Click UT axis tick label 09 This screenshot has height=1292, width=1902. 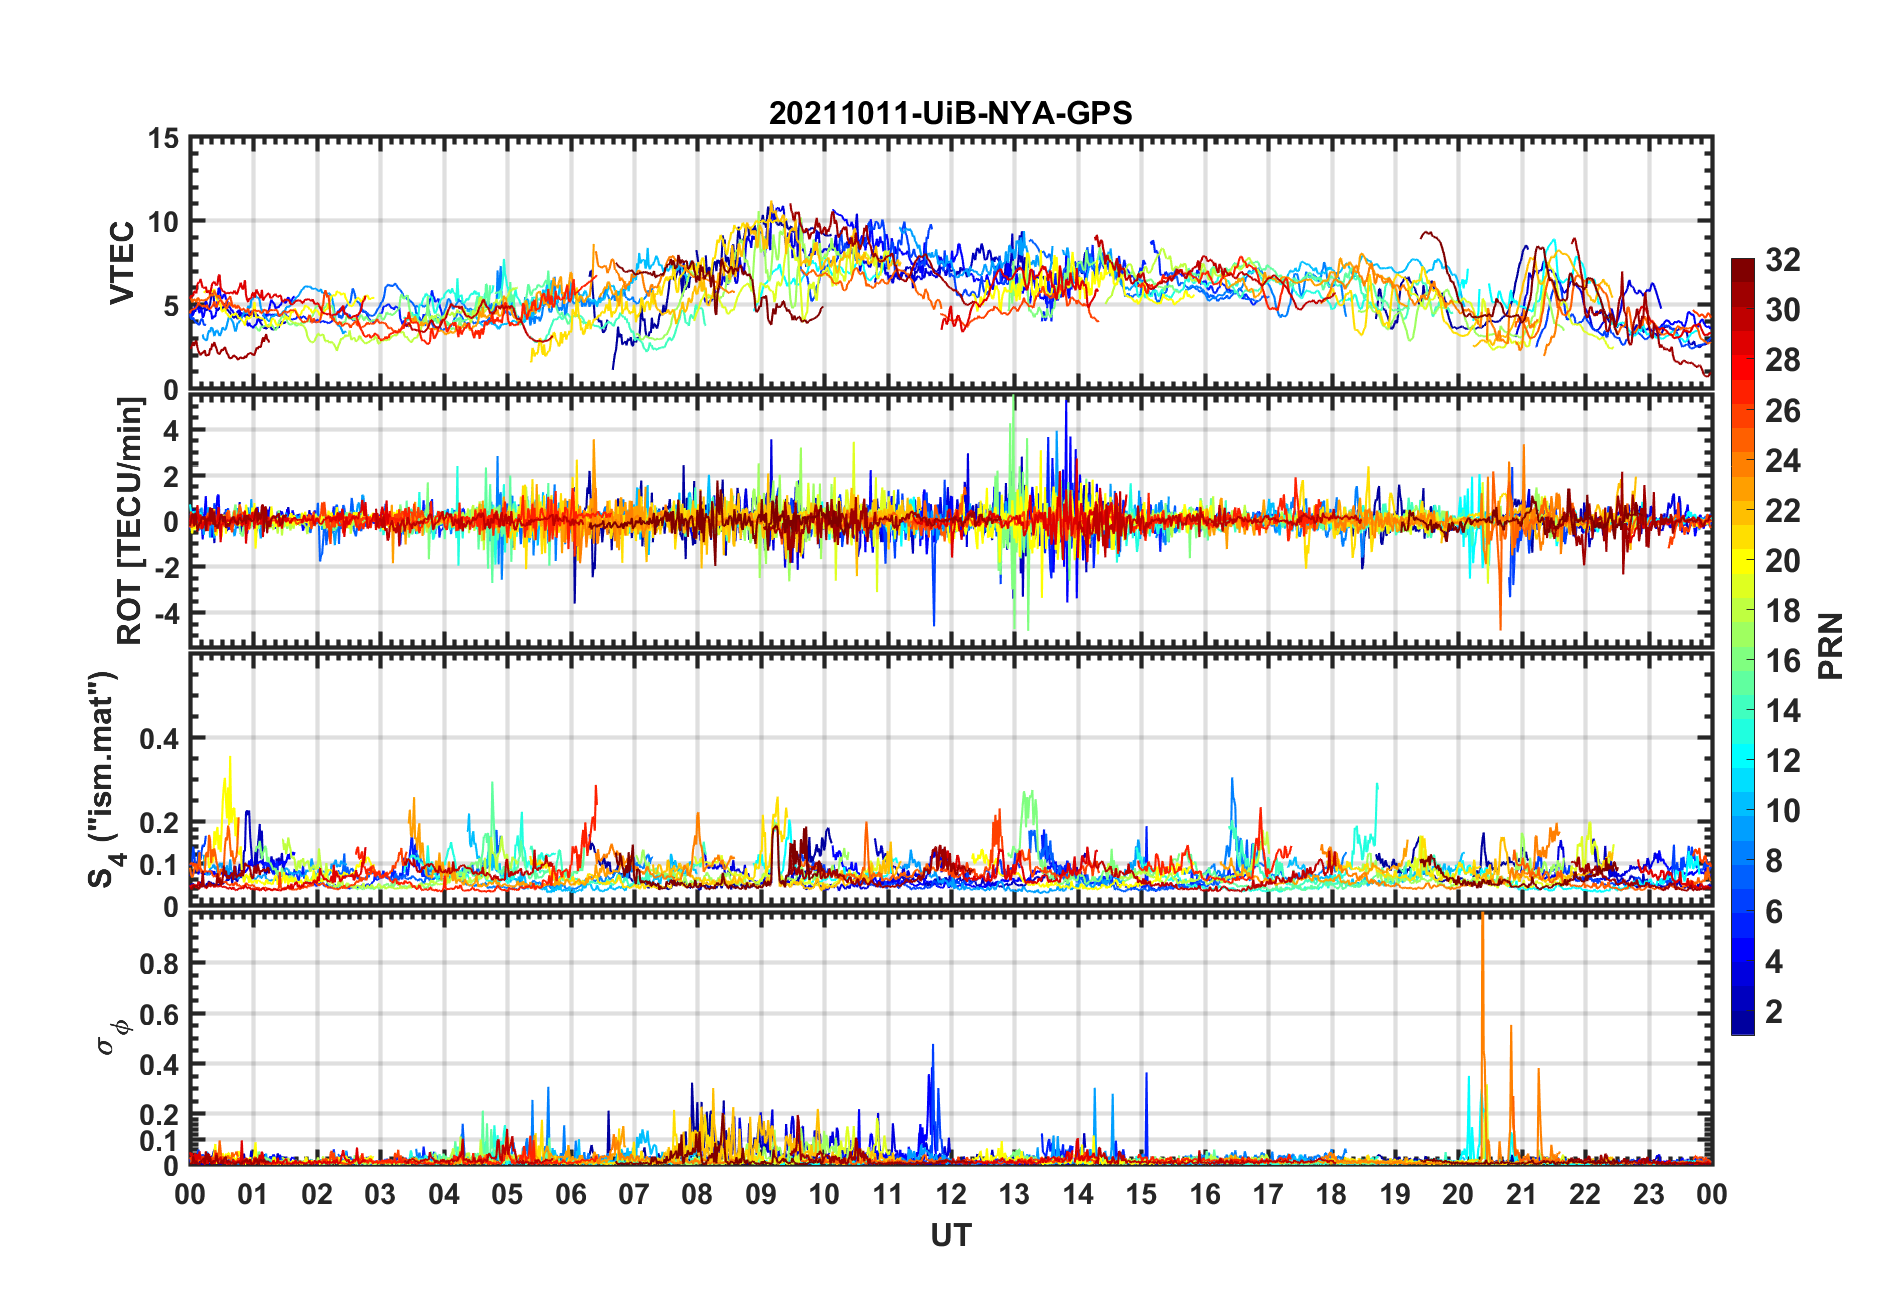pos(761,1194)
